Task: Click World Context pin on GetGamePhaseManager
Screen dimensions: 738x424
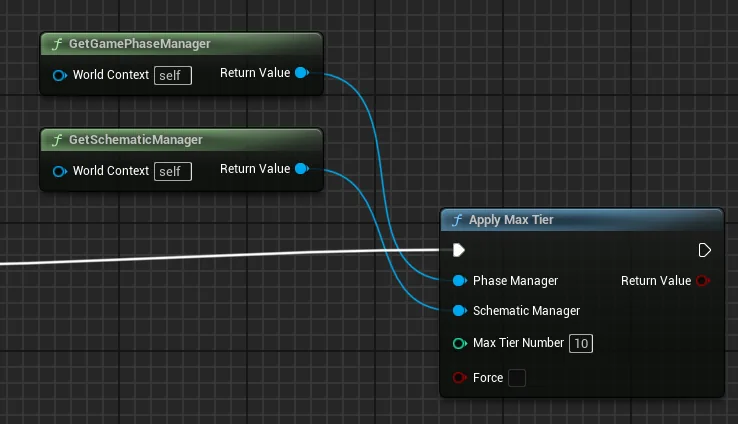Action: coord(60,75)
